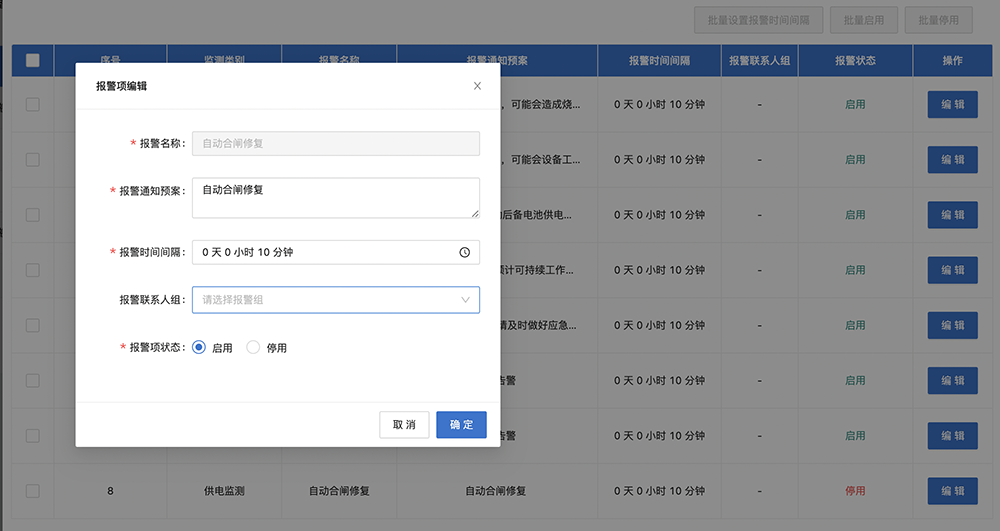Click the 批量启用 button

point(864,20)
